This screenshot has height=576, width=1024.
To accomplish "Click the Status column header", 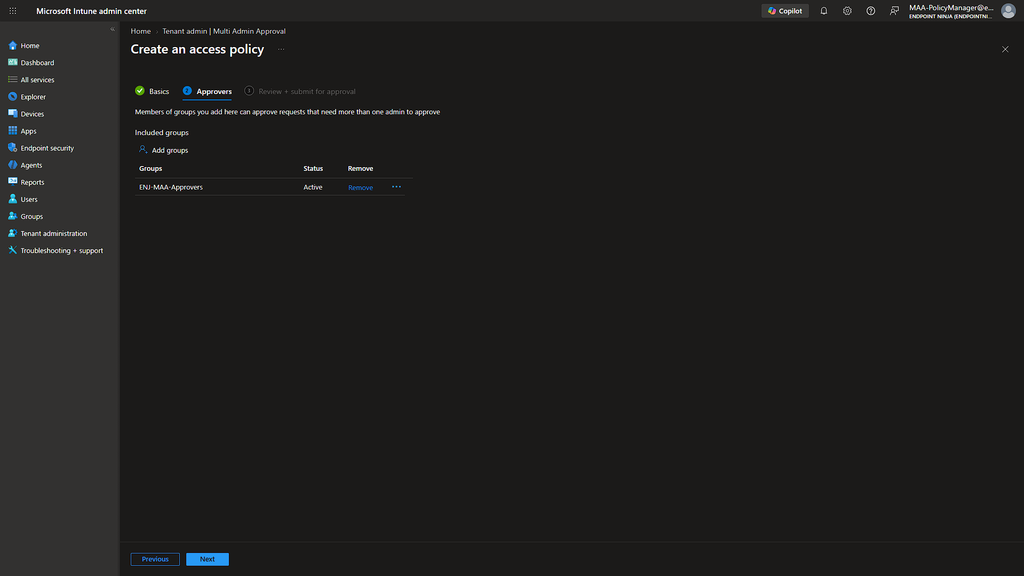I will [313, 168].
